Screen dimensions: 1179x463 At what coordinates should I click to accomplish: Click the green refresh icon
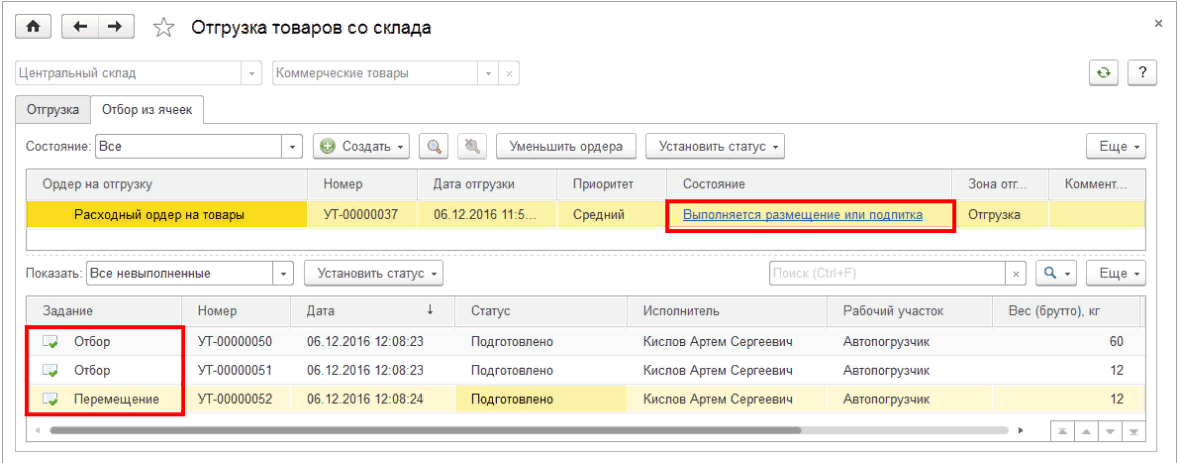(1103, 73)
